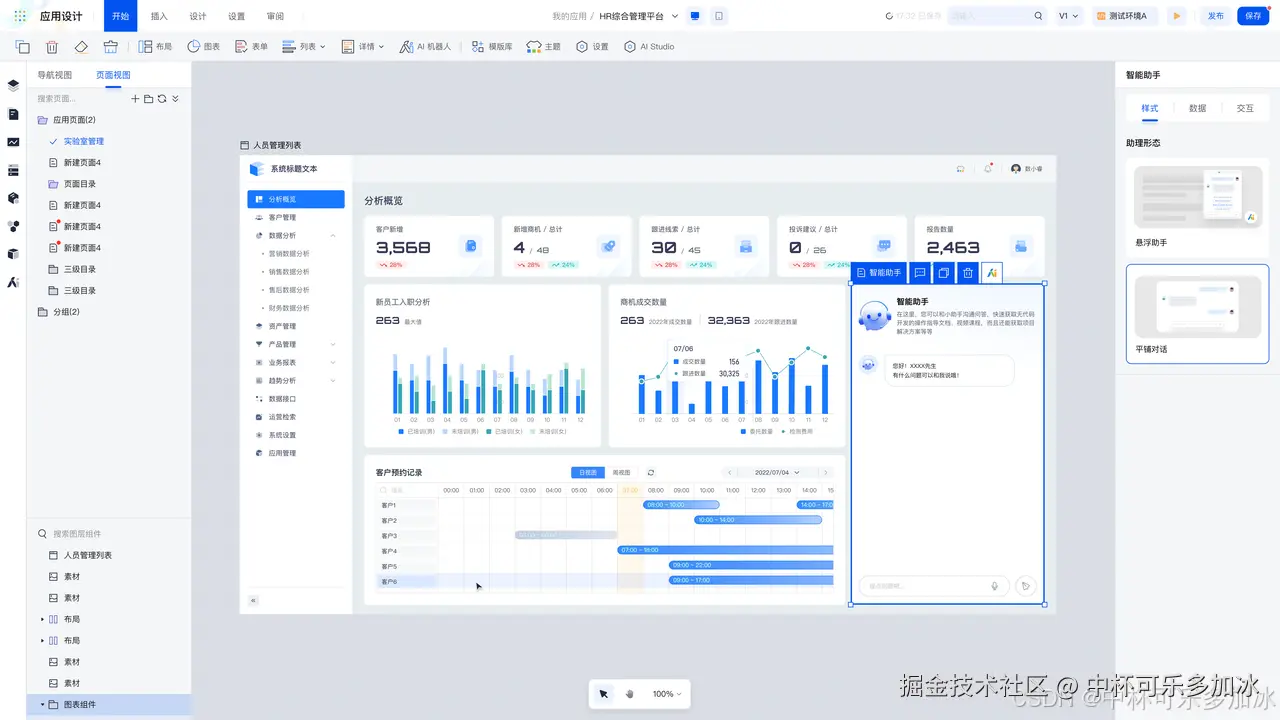Switch to the 设置 top tab
The height and width of the screenshot is (720, 1280).
236,16
